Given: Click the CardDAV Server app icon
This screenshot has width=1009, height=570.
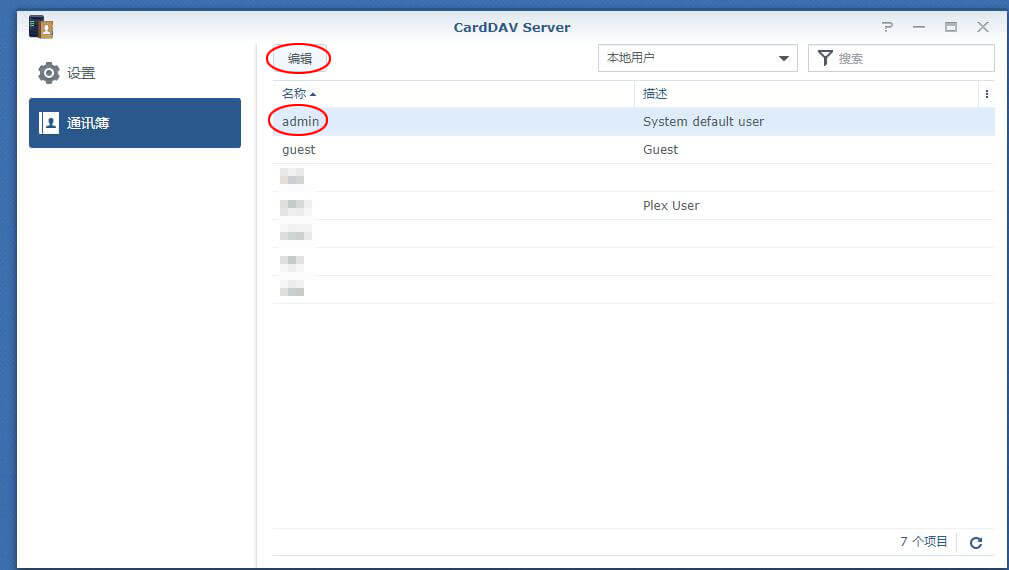Looking at the screenshot, I should coord(41,27).
